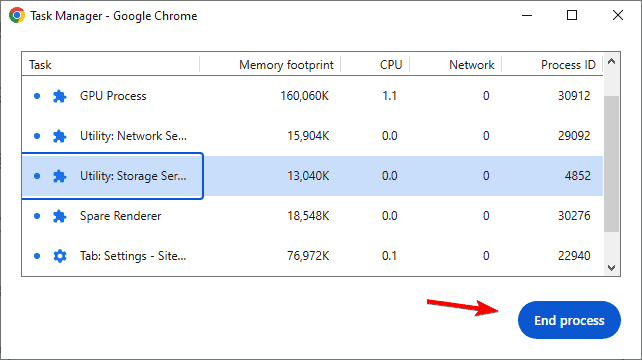Image resolution: width=642 pixels, height=360 pixels.
Task: Sort by the Task column header
Action: point(40,65)
